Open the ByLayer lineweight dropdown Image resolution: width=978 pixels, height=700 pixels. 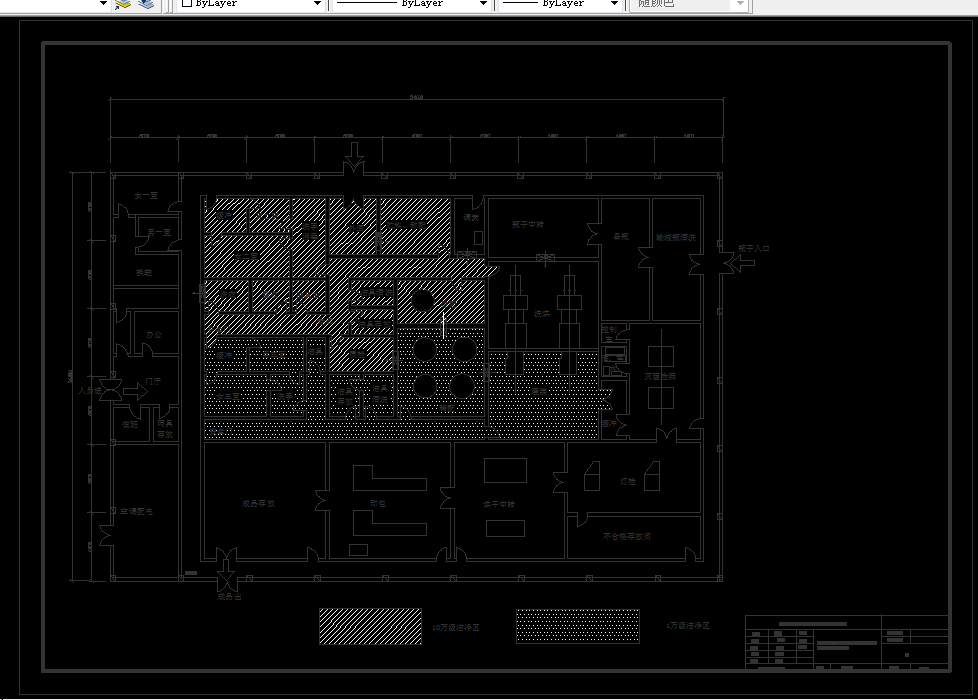point(560,4)
